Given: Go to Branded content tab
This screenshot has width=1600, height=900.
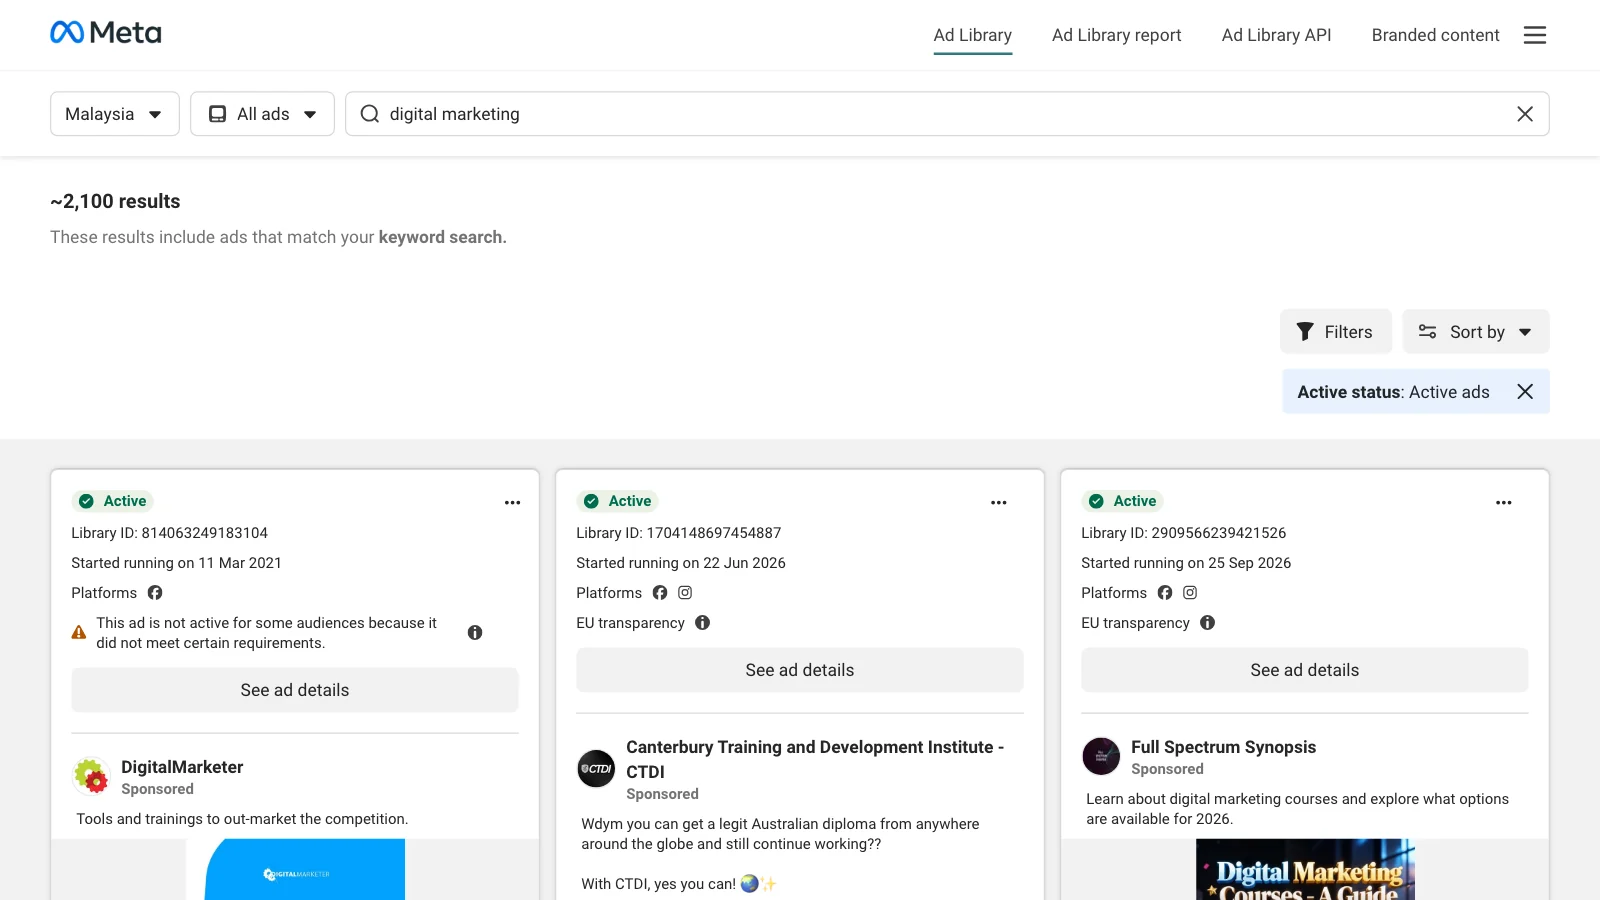Looking at the screenshot, I should click(x=1436, y=35).
